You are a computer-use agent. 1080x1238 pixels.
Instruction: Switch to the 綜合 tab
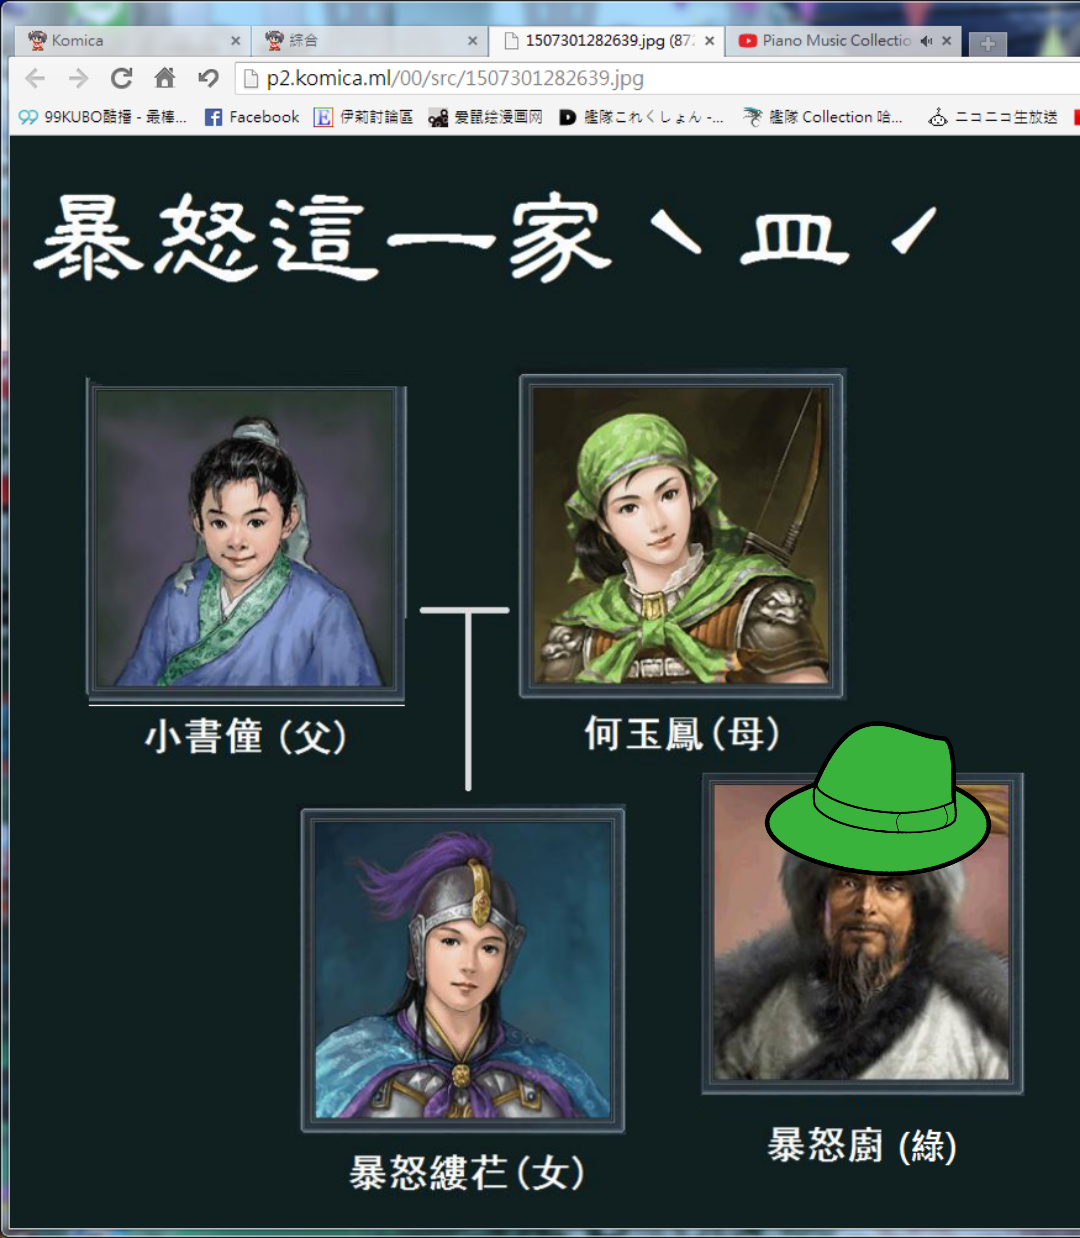tap(370, 41)
